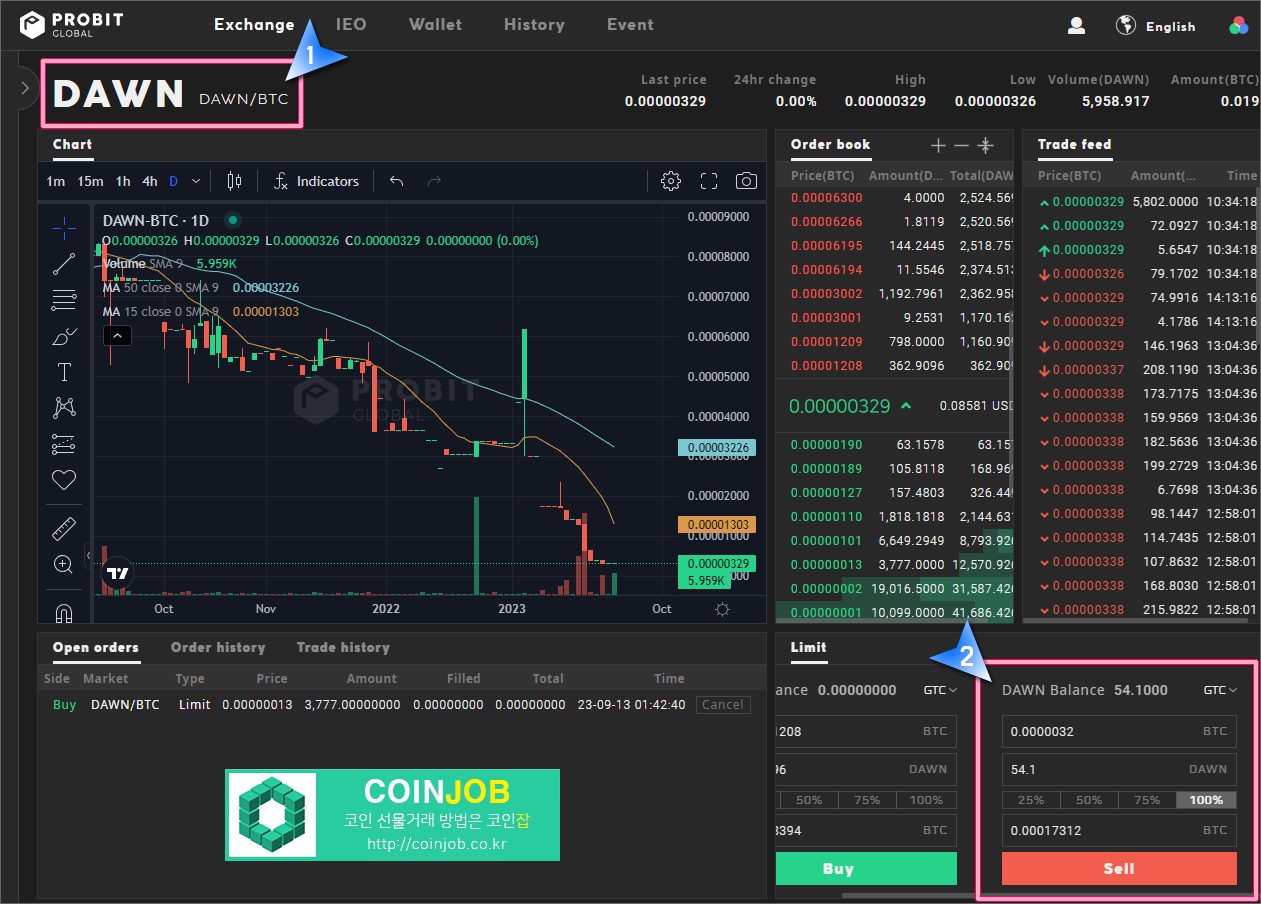The width and height of the screenshot is (1261, 904).
Task: Open the Wallet menu
Action: pos(435,25)
